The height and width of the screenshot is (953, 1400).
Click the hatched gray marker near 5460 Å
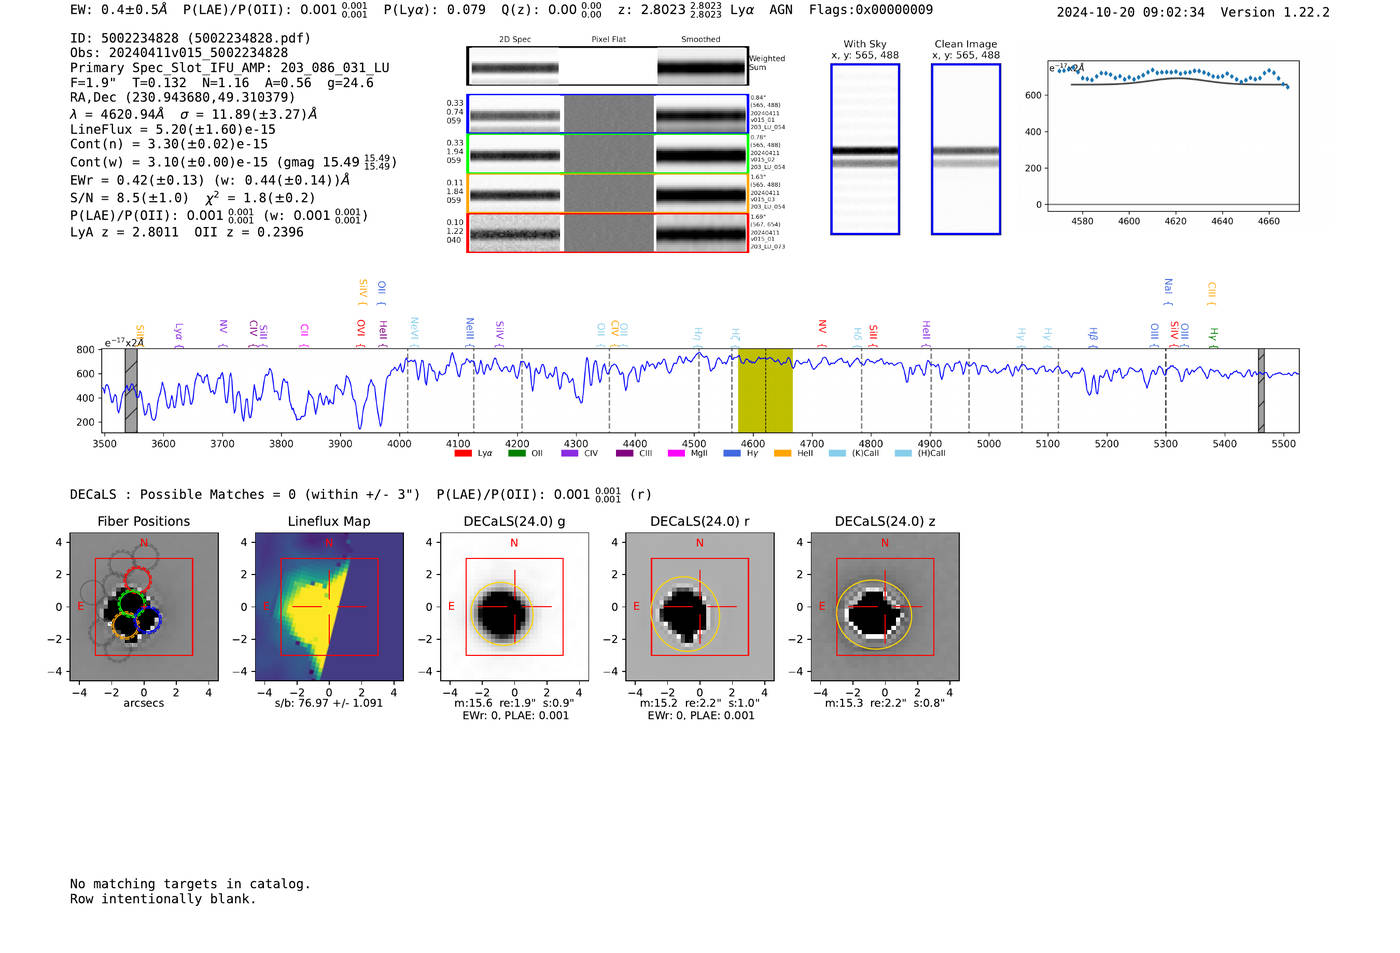[x=1261, y=390]
